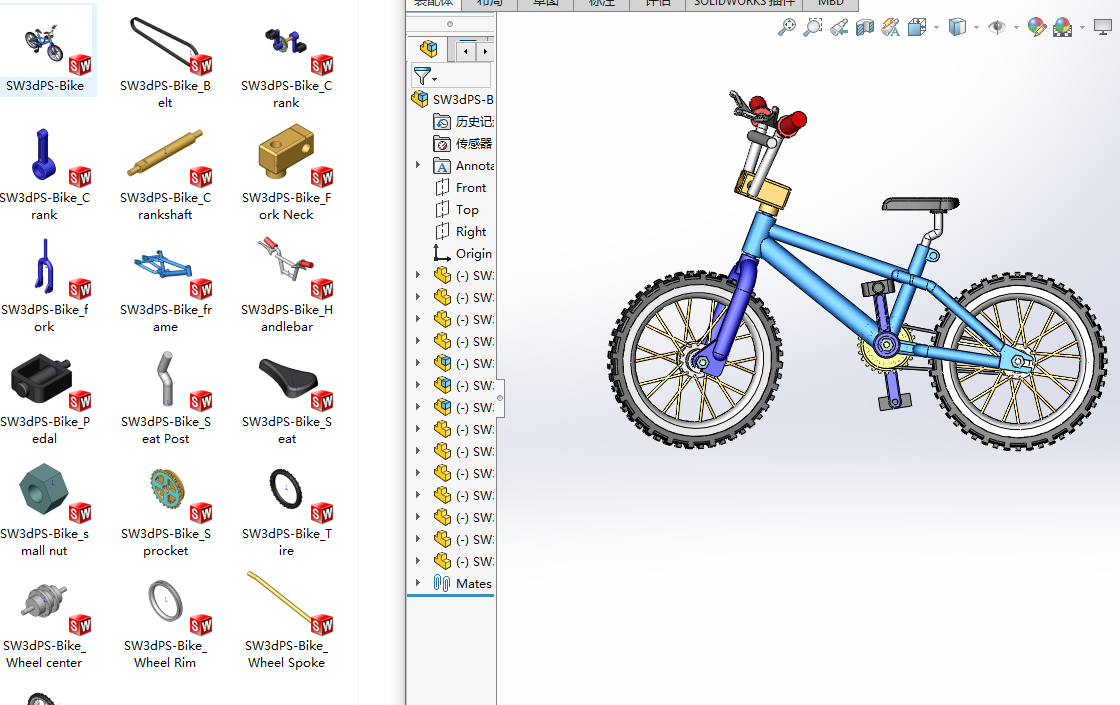The image size is (1120, 705).
Task: Activate the Zoom to Area tool
Action: (x=812, y=27)
